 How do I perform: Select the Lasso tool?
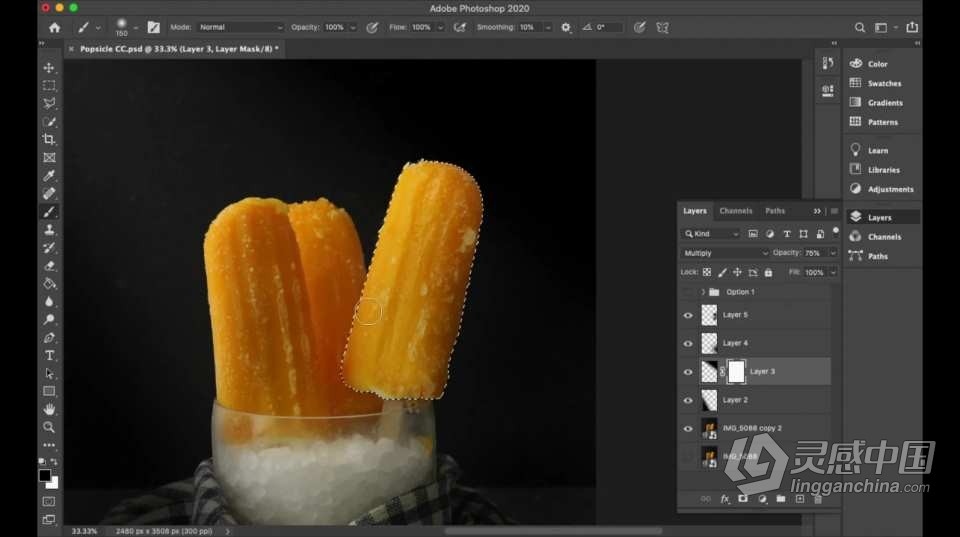pos(49,103)
